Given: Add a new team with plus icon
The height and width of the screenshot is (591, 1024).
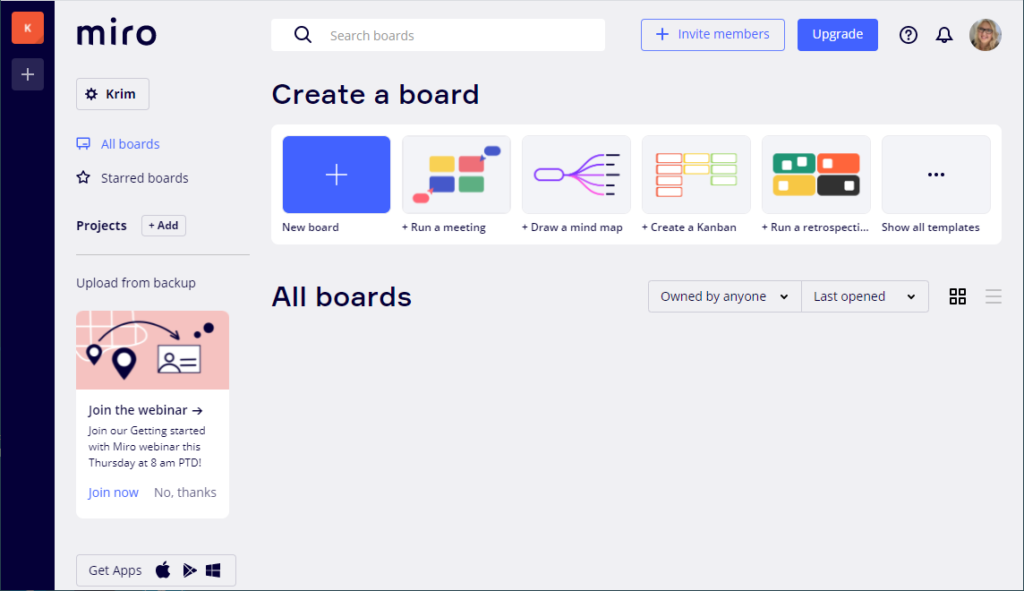Looking at the screenshot, I should (x=27, y=74).
